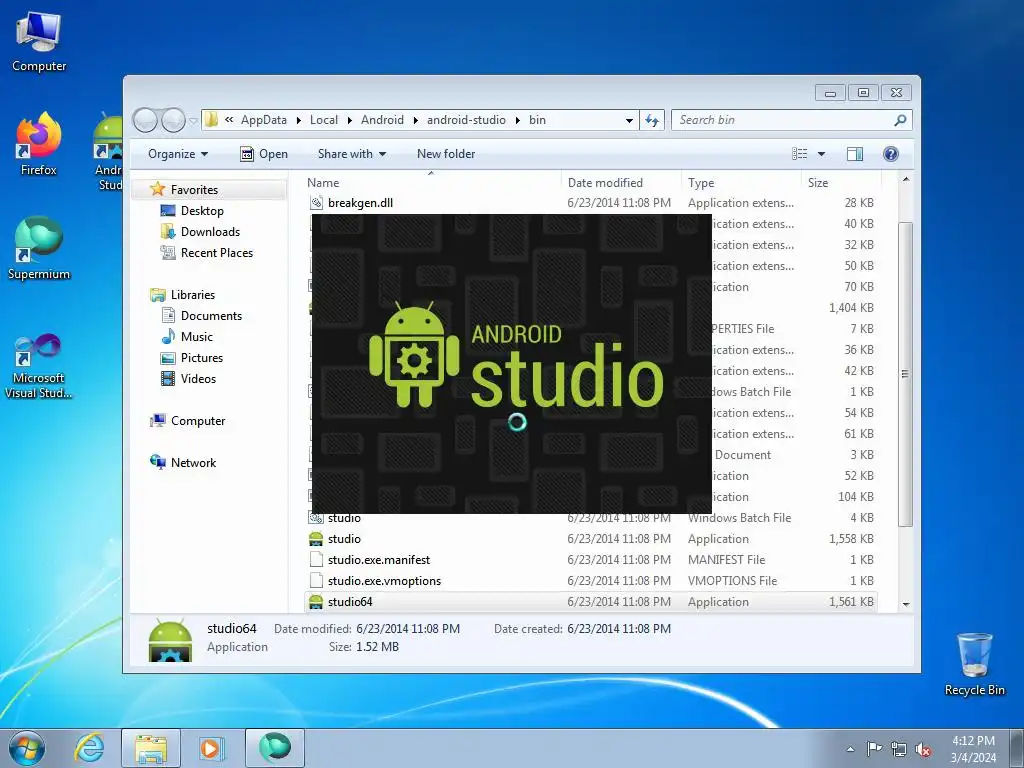Open Downloads in navigation pane

point(210,232)
